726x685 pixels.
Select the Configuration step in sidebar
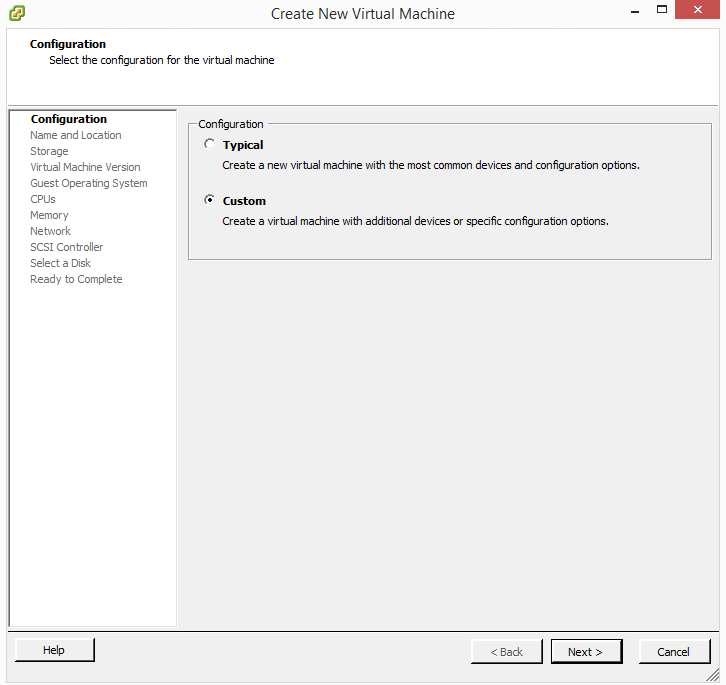click(69, 119)
